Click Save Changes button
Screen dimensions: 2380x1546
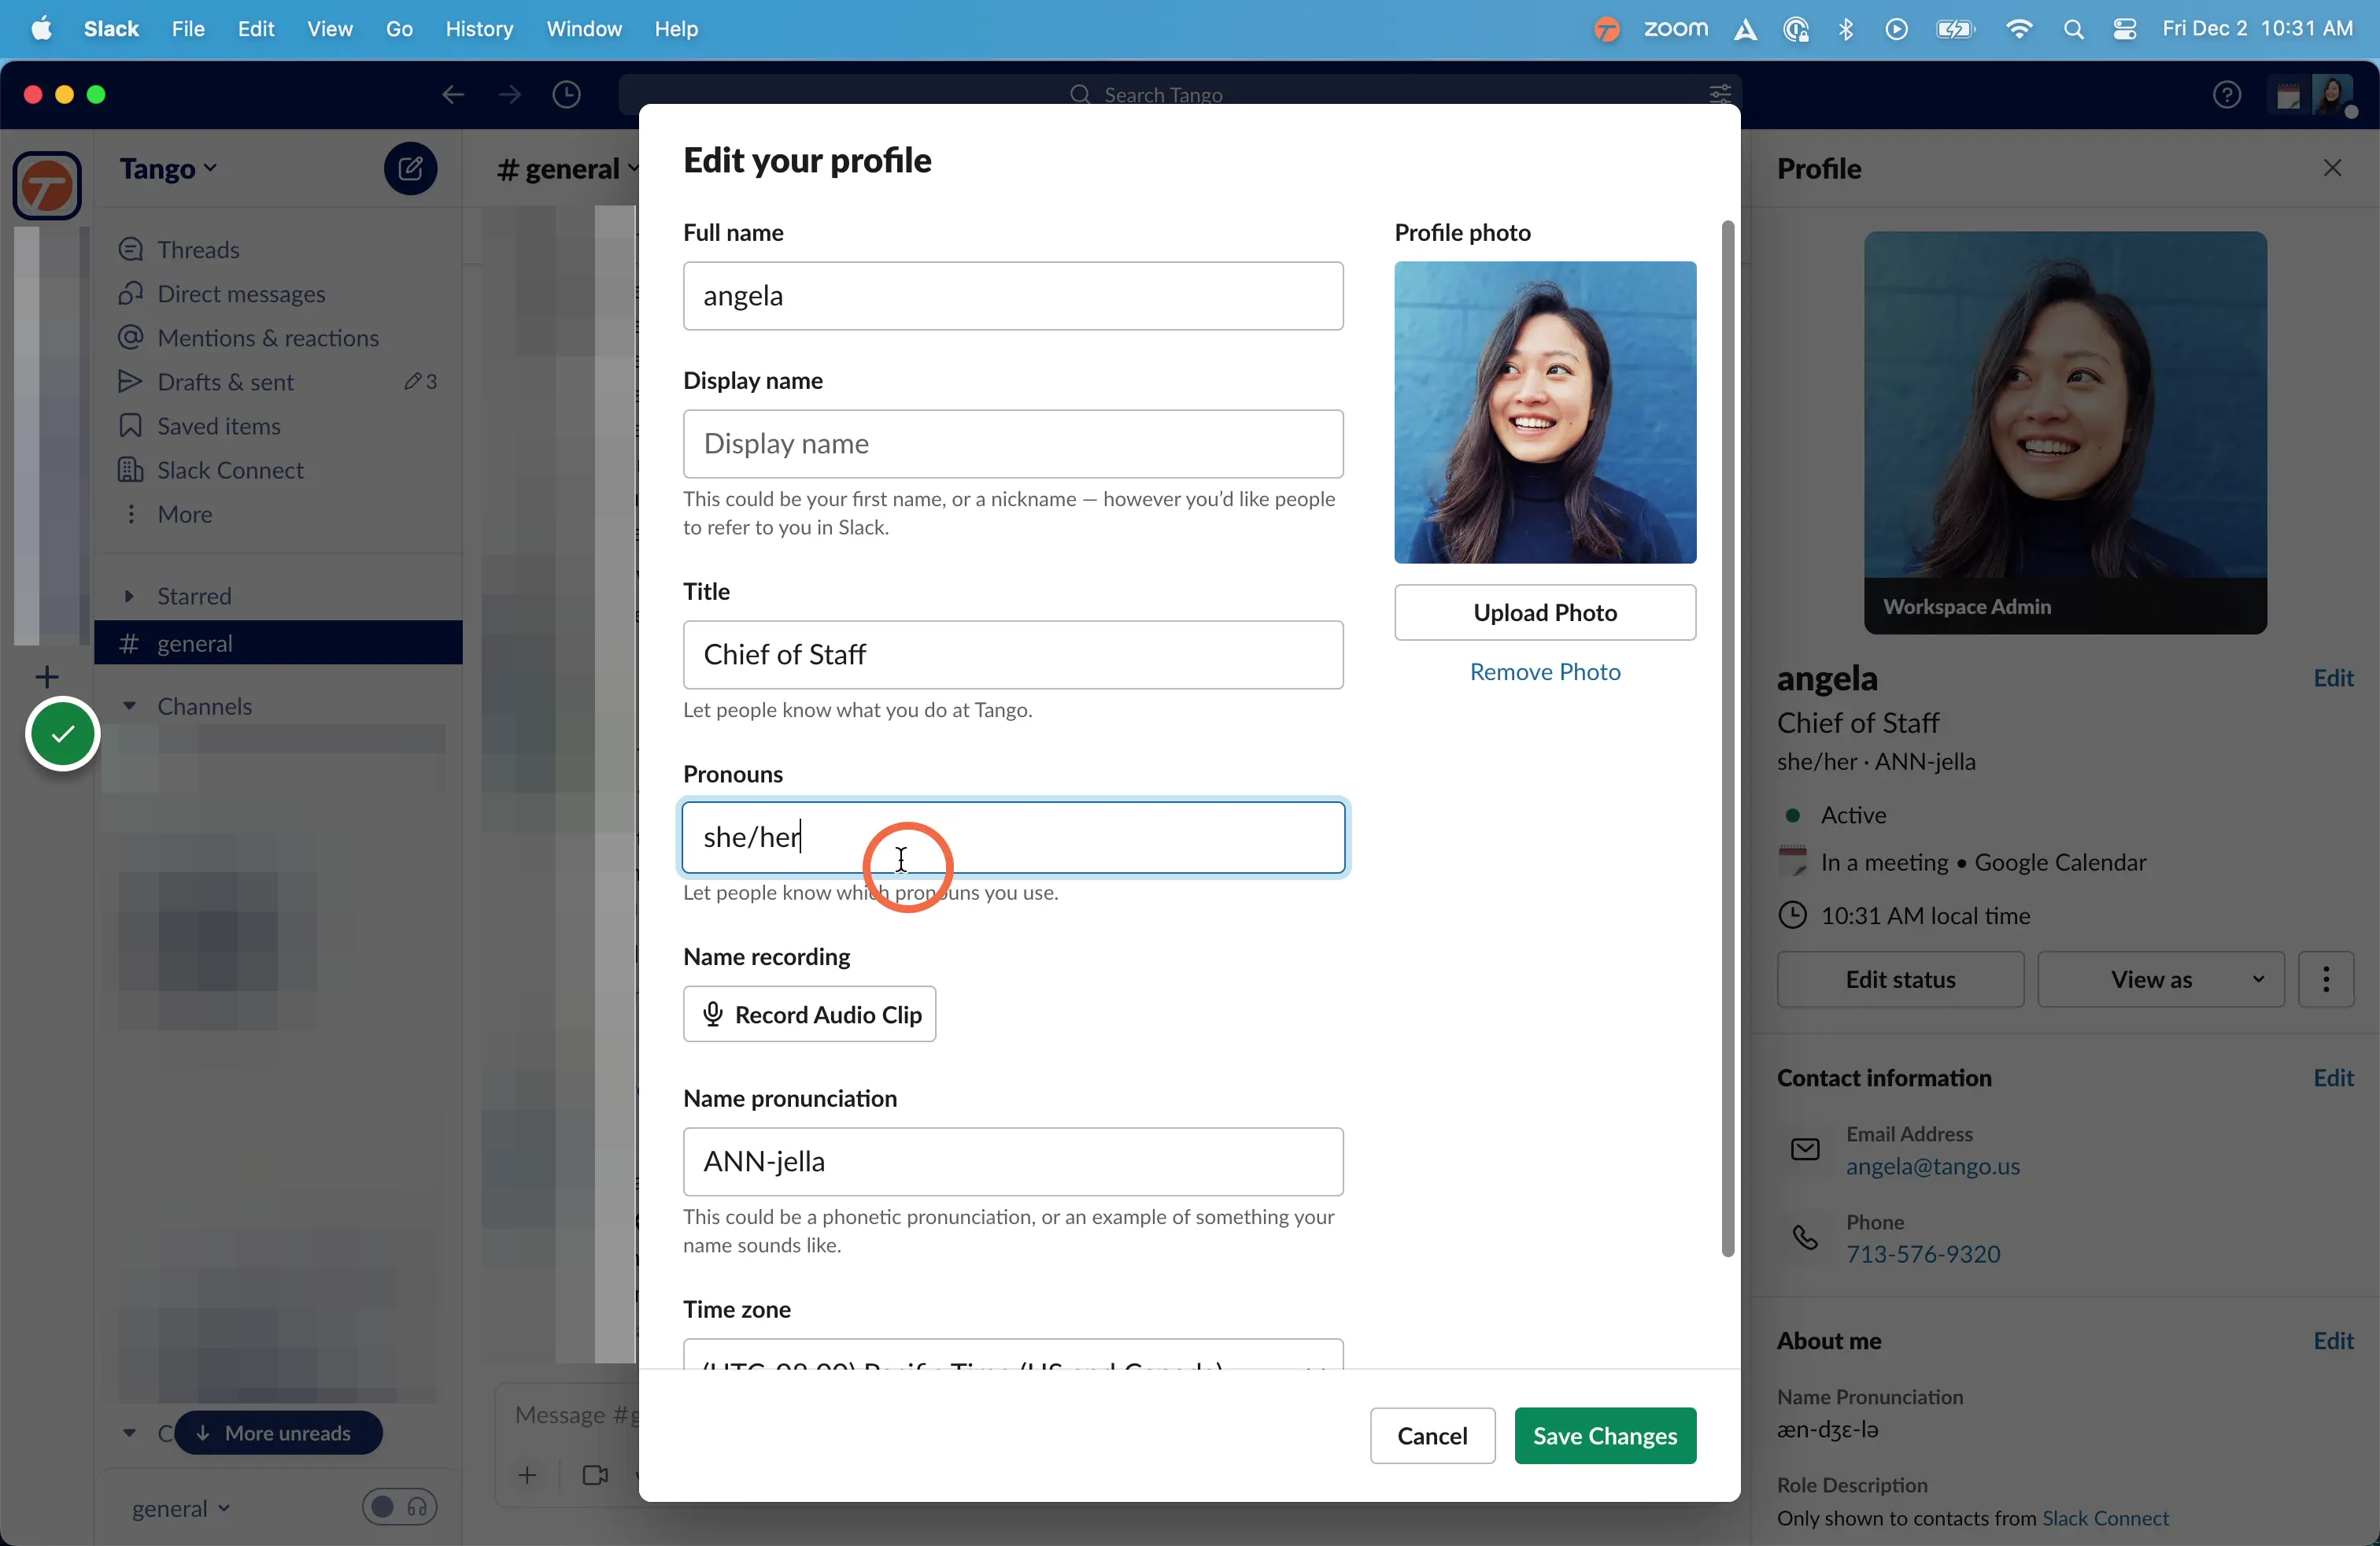click(1604, 1435)
